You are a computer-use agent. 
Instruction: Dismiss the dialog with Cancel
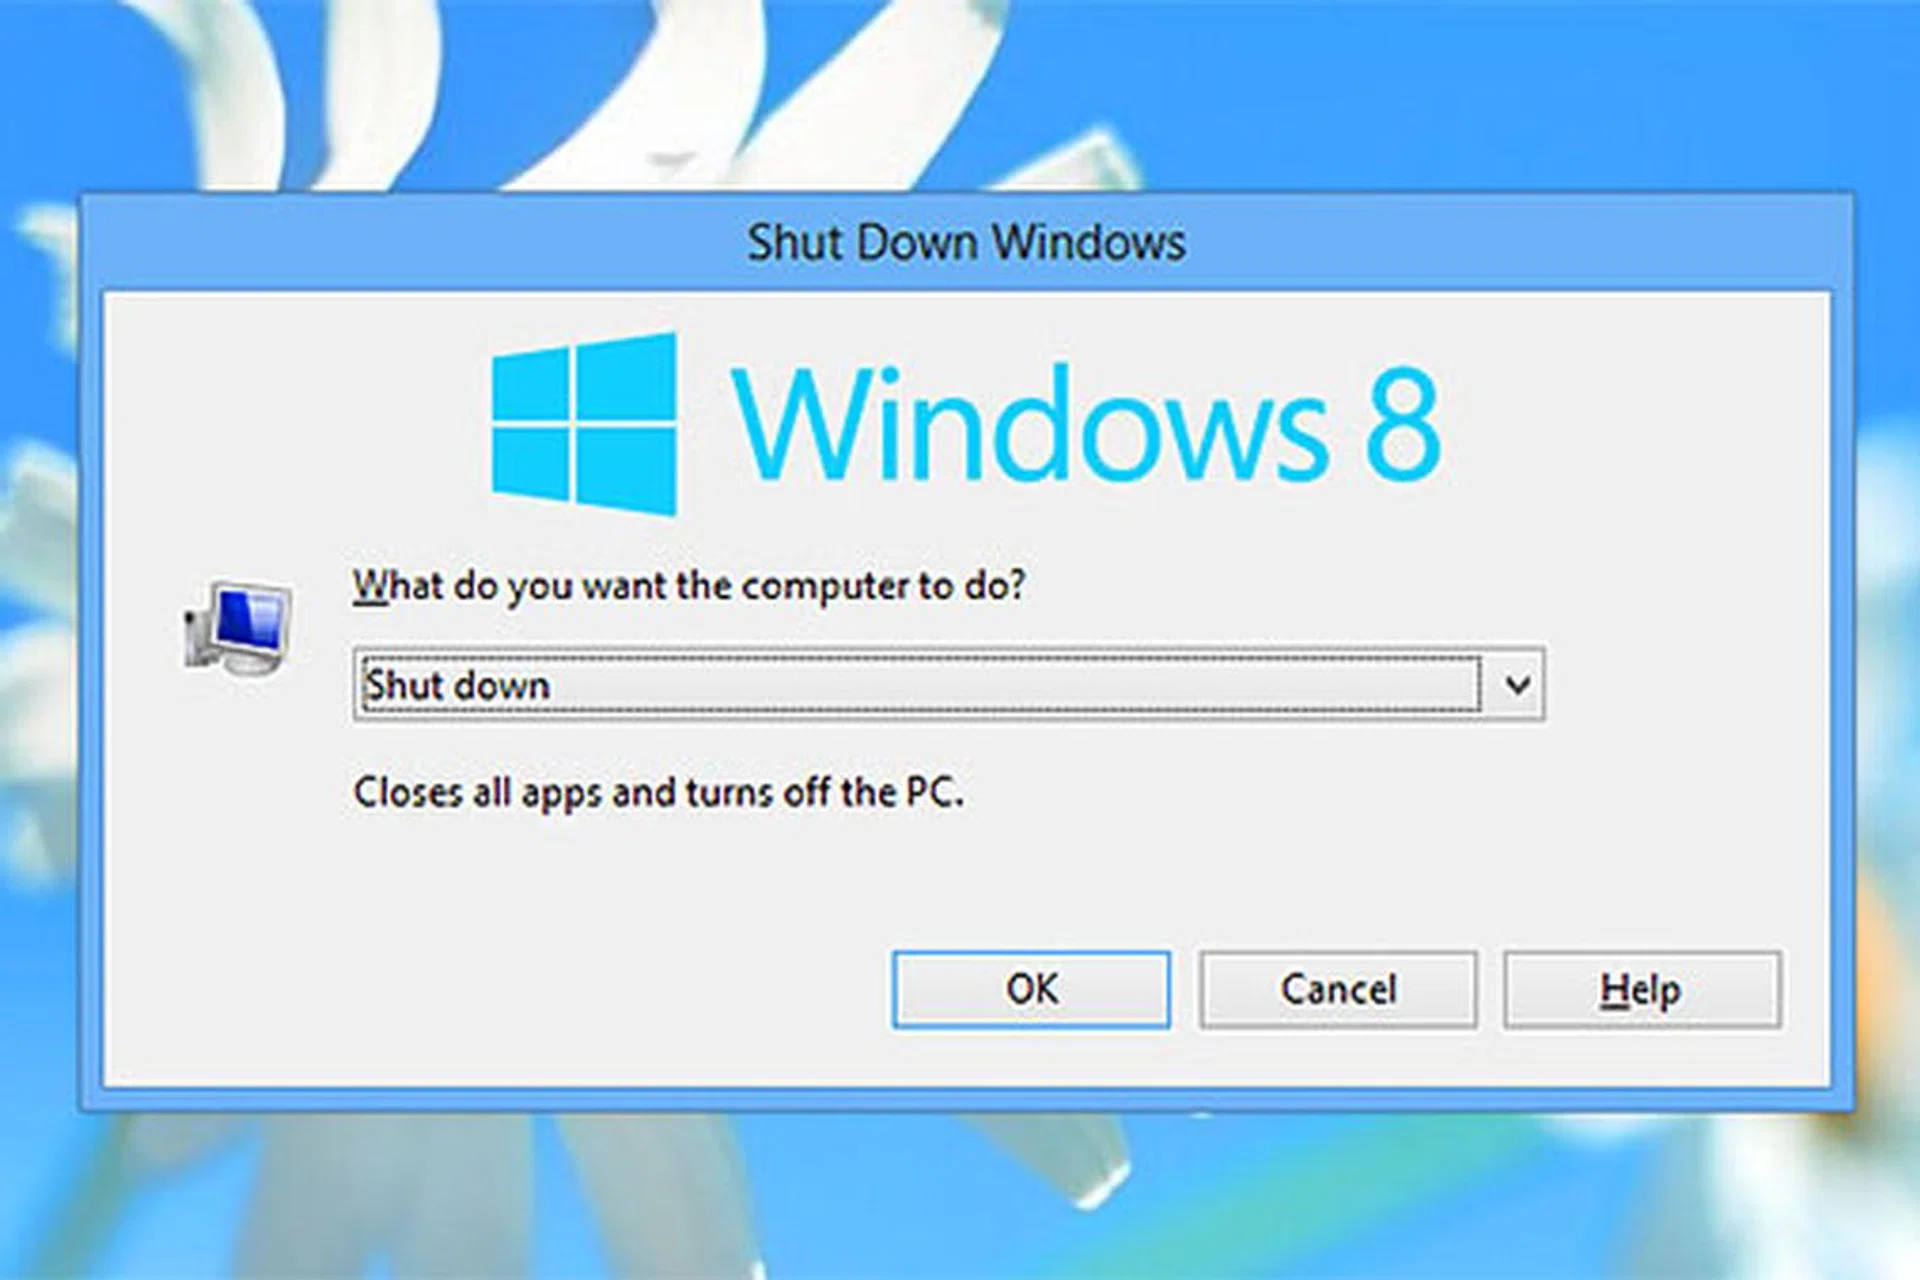pyautogui.click(x=1338, y=989)
